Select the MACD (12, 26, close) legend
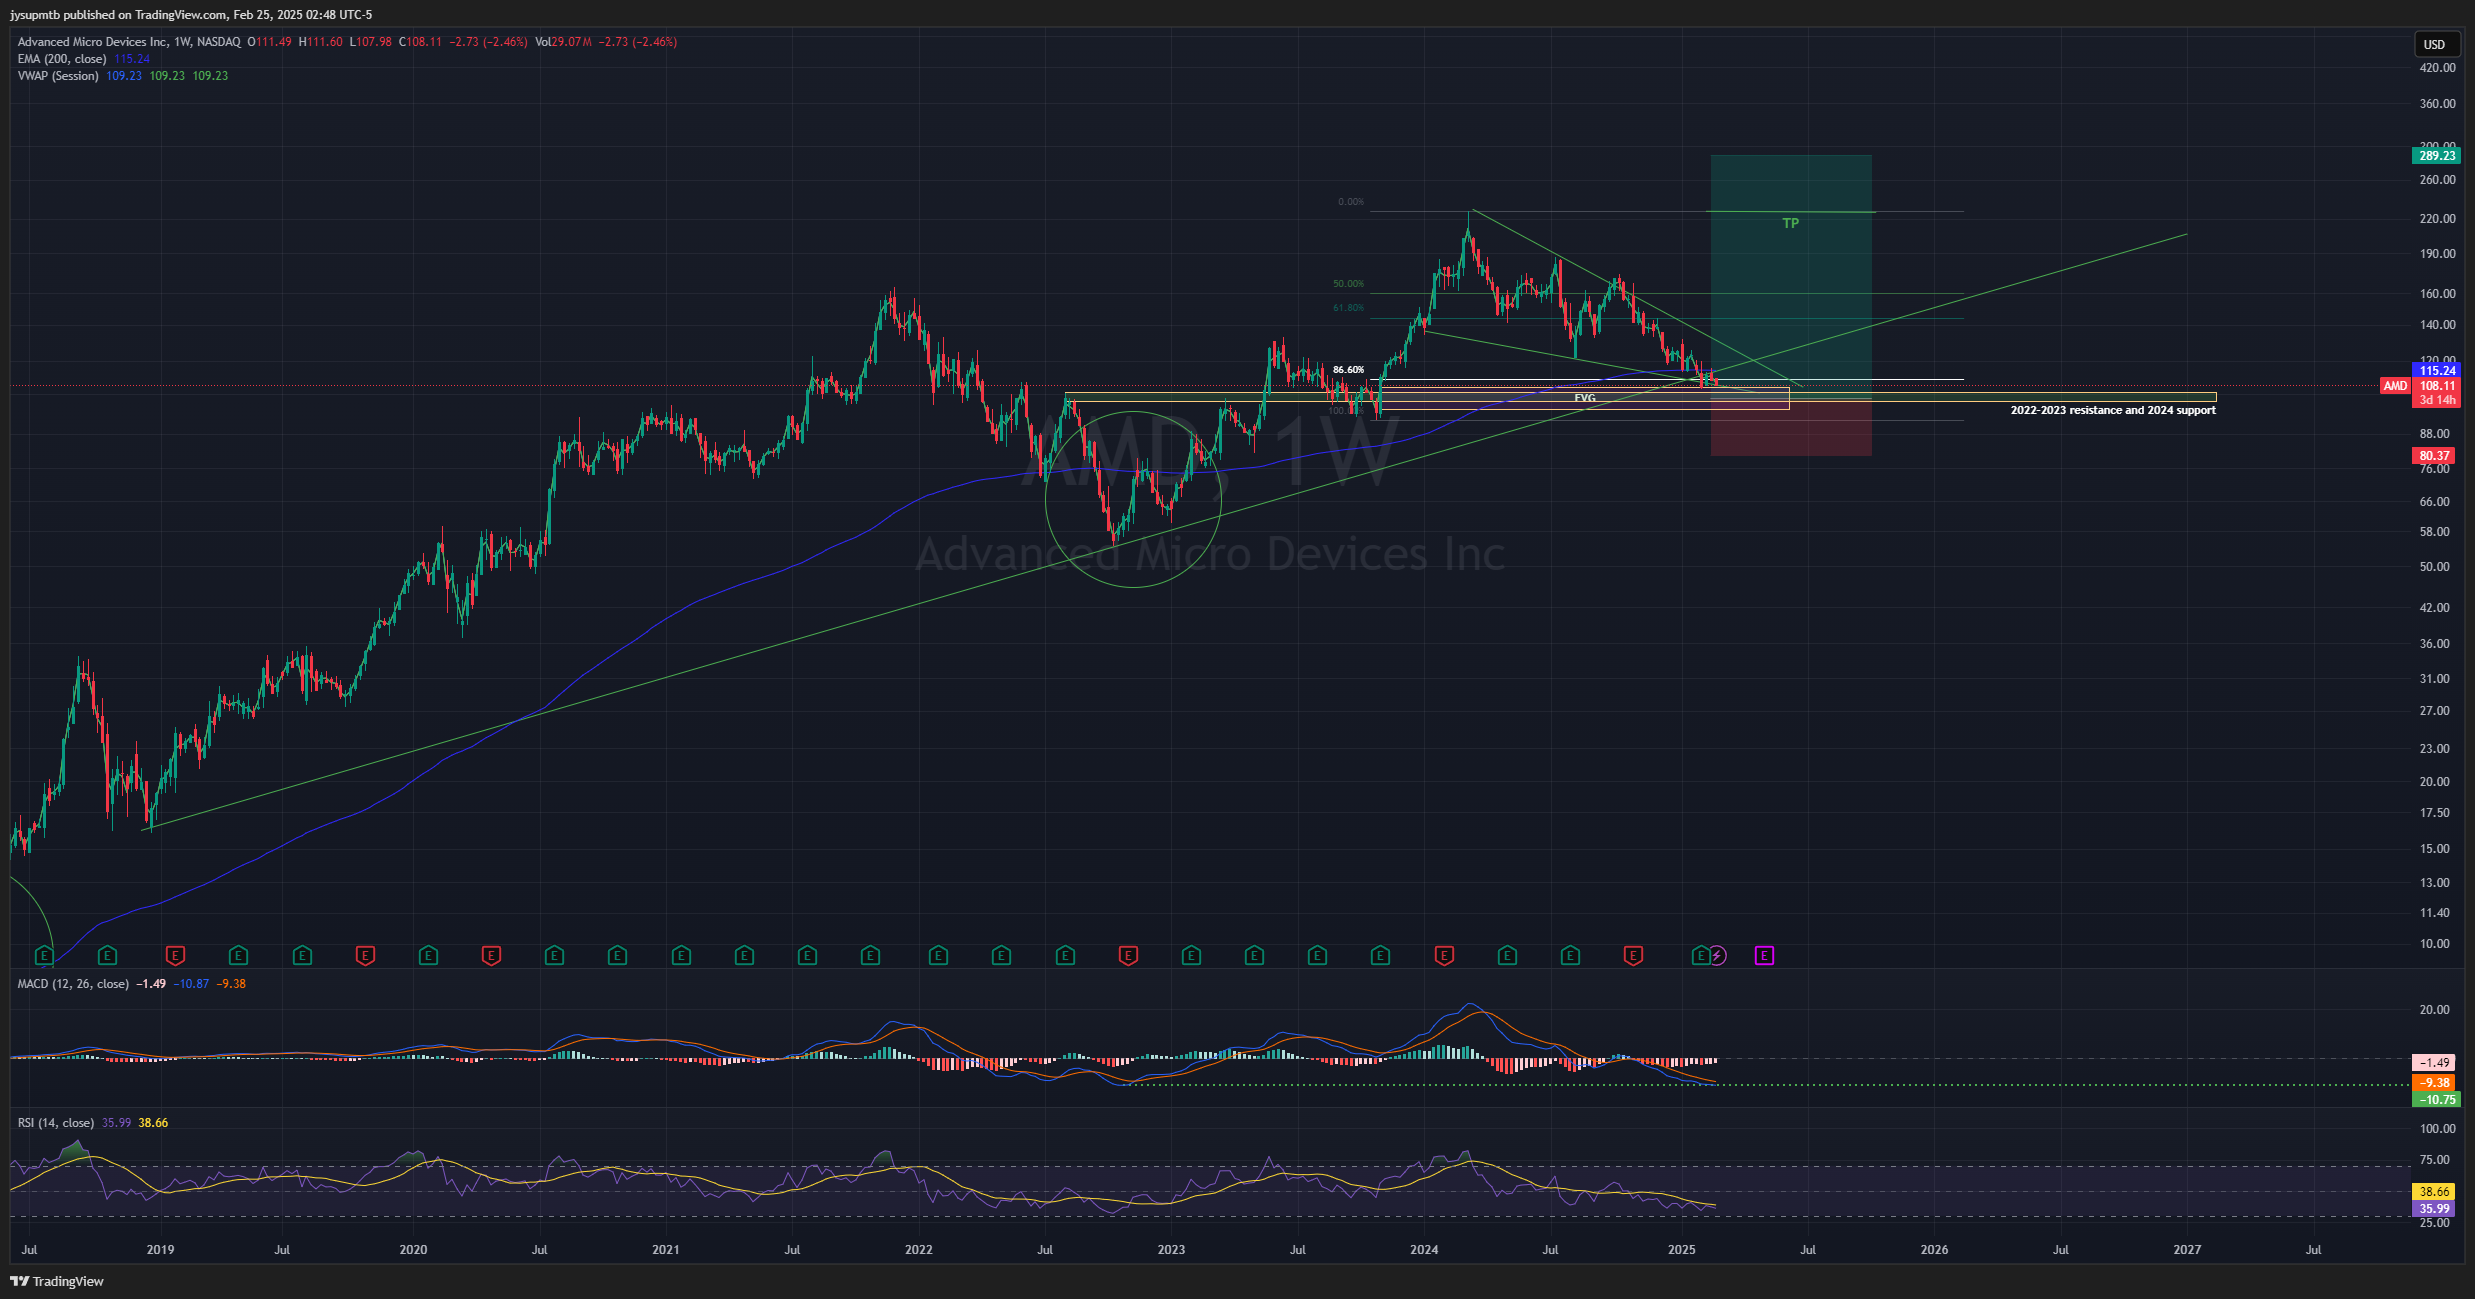Image resolution: width=2475 pixels, height=1299 pixels. coord(73,984)
